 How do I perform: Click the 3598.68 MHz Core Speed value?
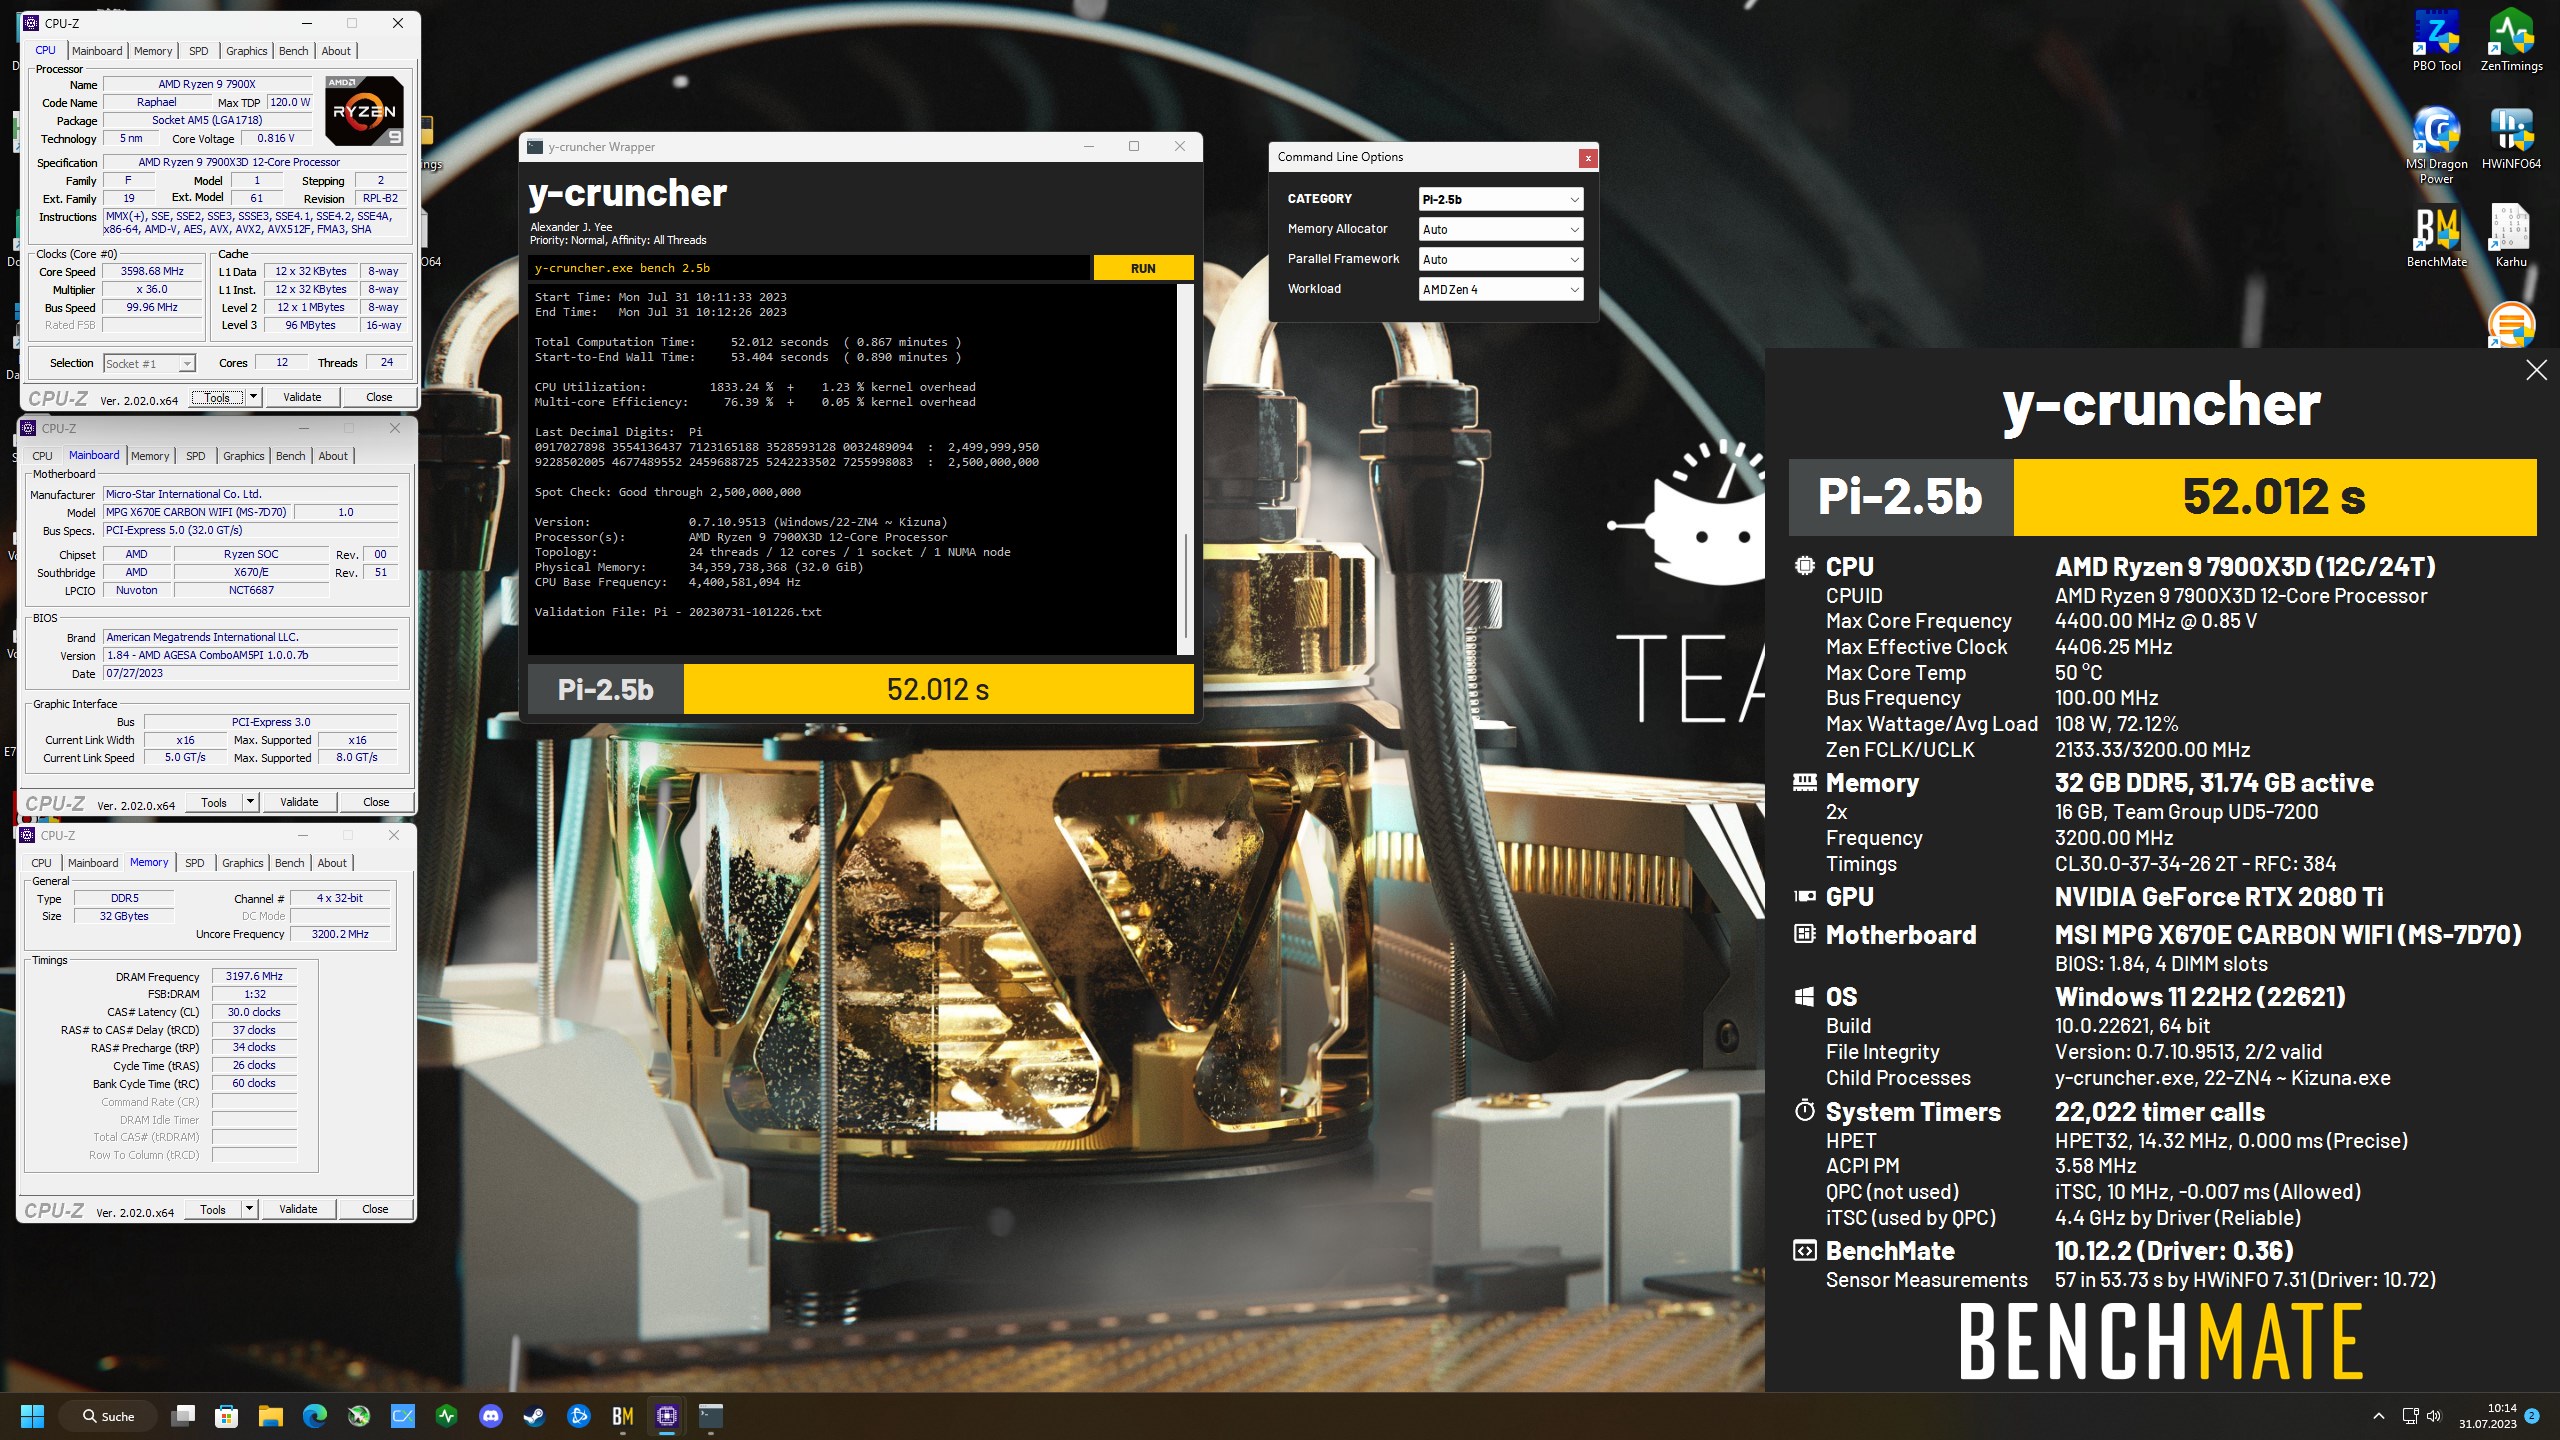pos(153,271)
